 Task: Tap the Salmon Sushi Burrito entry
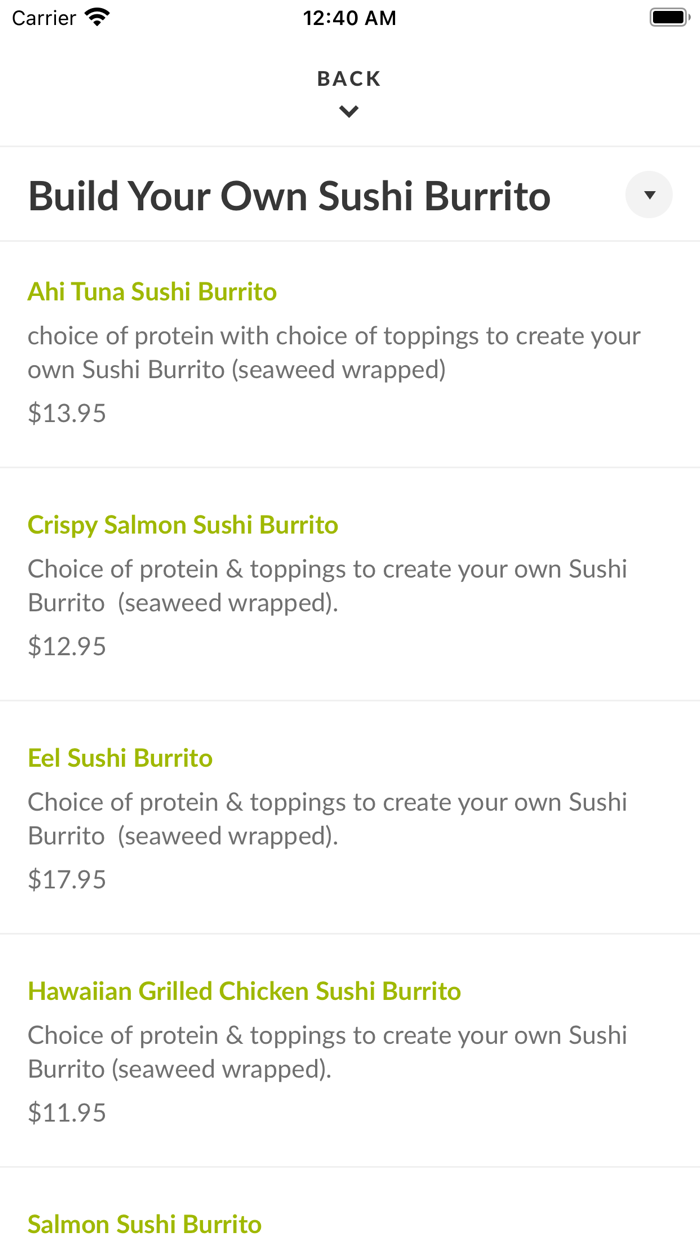(x=144, y=1224)
